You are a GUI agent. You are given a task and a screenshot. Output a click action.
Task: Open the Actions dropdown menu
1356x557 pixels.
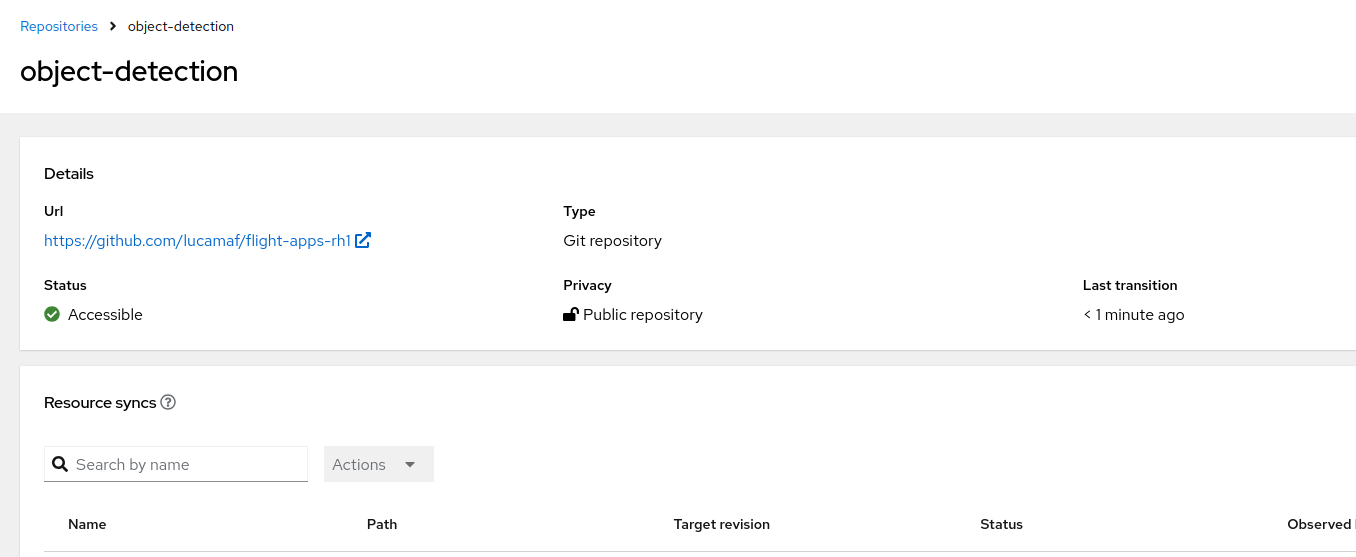coord(379,464)
